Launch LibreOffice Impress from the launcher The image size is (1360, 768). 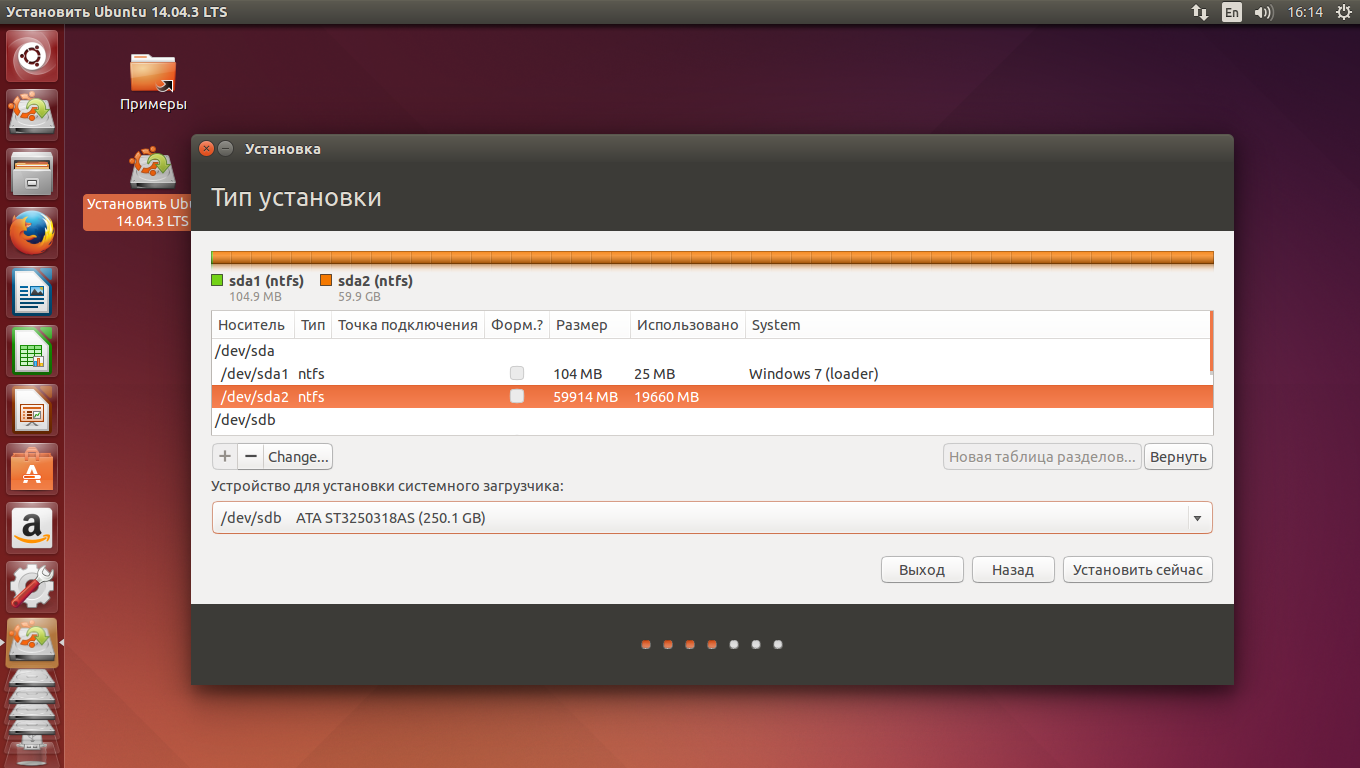[x=33, y=410]
